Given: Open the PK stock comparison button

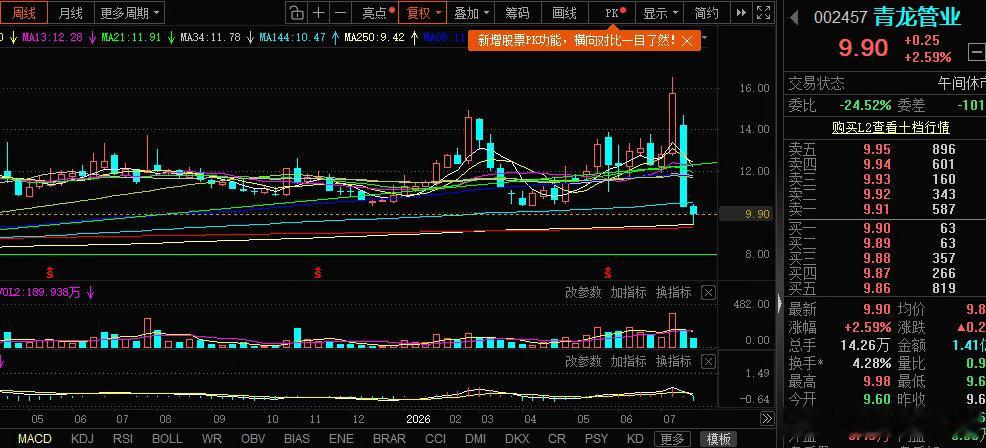Looking at the screenshot, I should pos(614,13).
